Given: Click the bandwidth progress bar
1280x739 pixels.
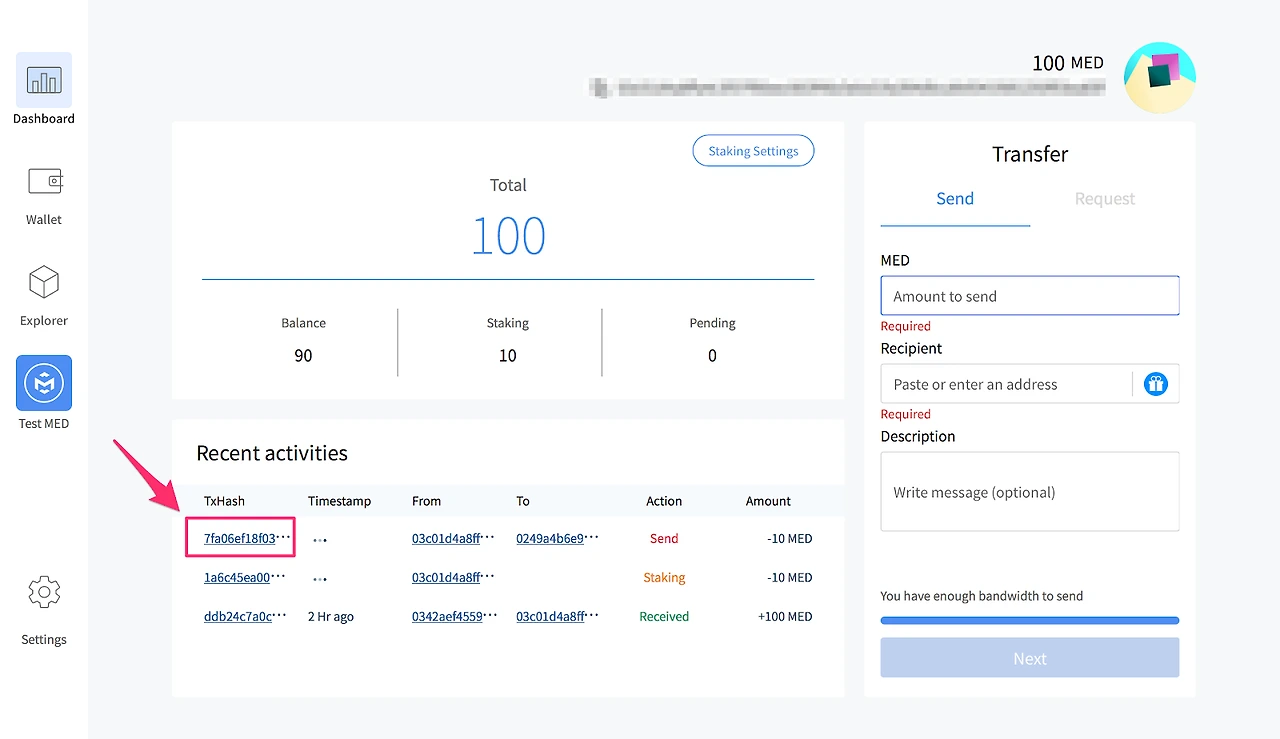Looking at the screenshot, I should (1030, 621).
